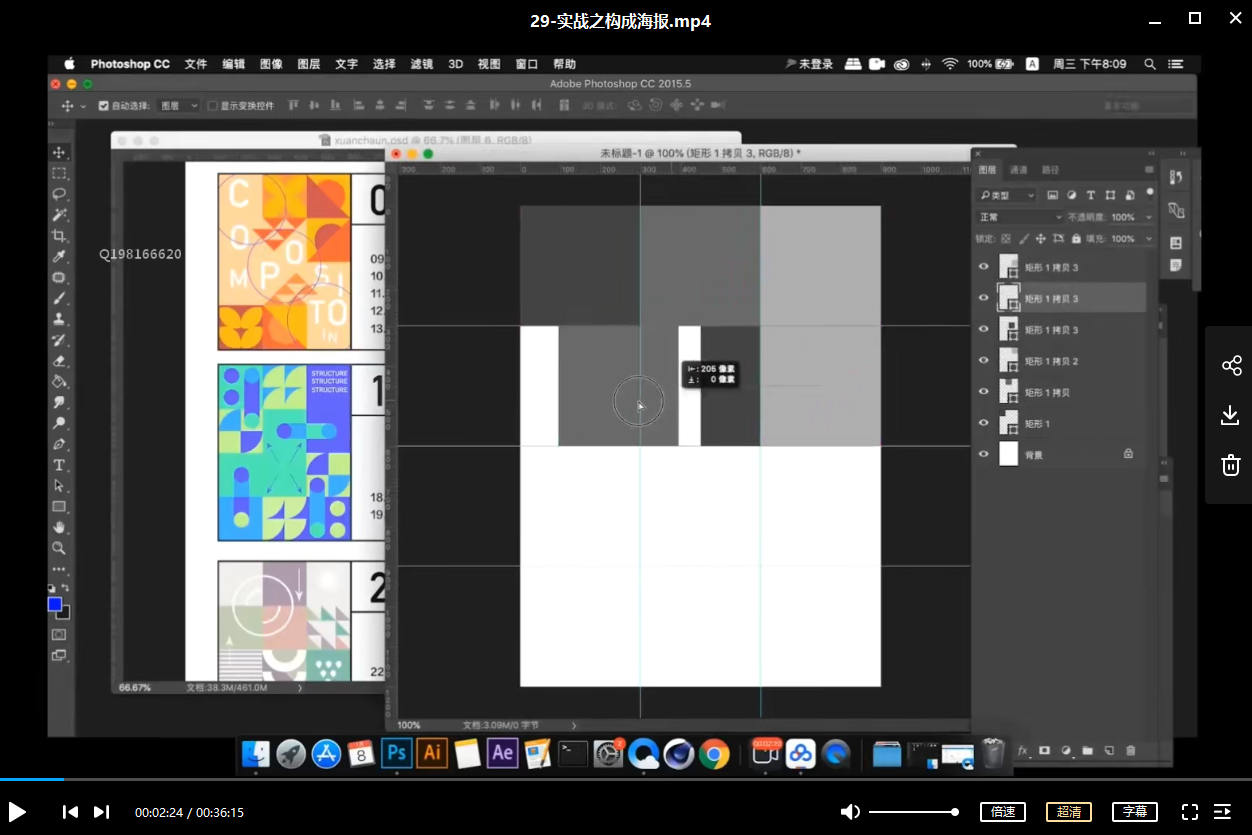This screenshot has height=835, width=1252.
Task: Click the 倍速 playback speed button
Action: [1003, 812]
